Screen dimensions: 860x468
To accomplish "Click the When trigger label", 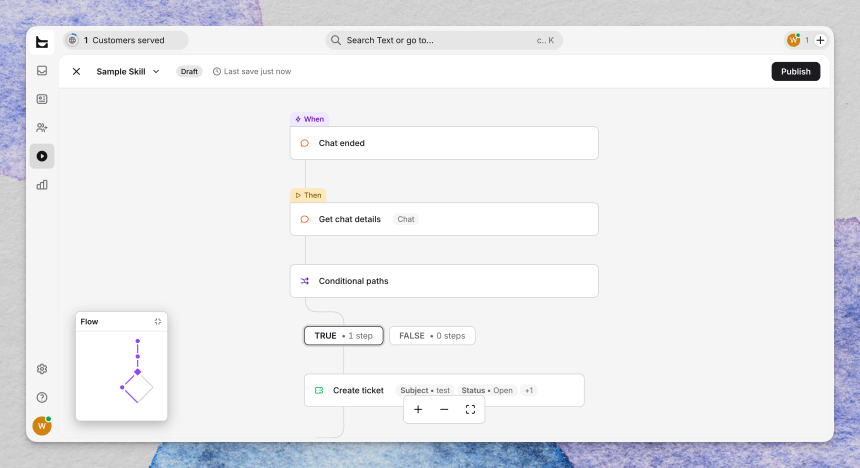I will (309, 119).
